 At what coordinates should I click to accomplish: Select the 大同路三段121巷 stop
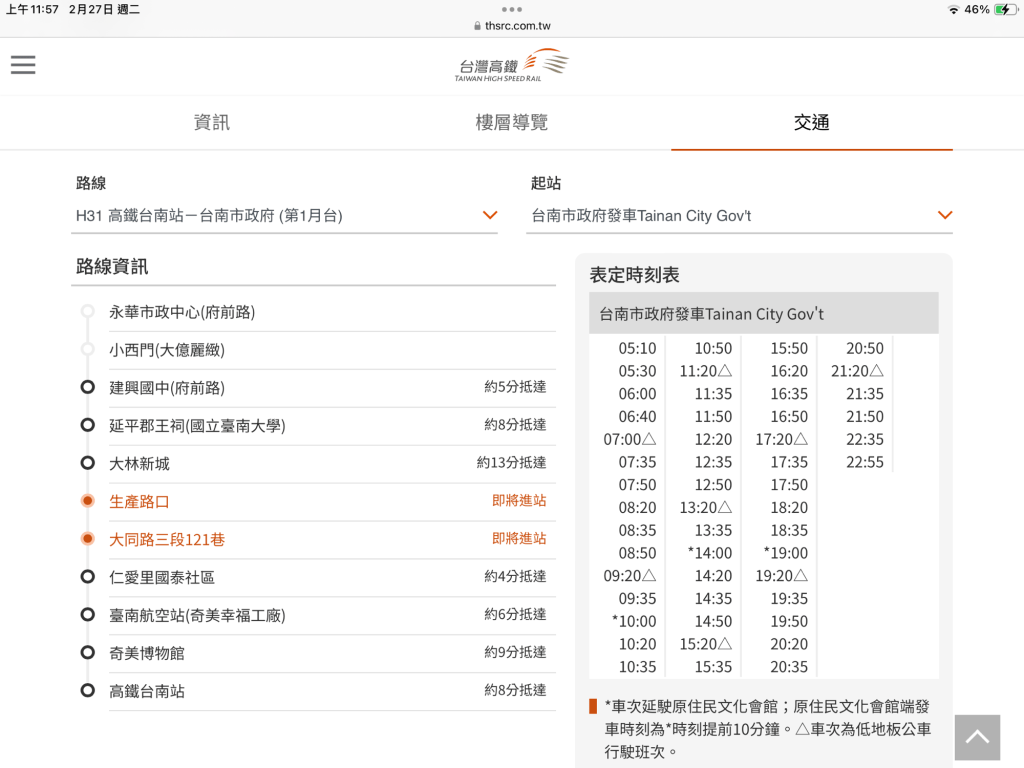(x=167, y=539)
